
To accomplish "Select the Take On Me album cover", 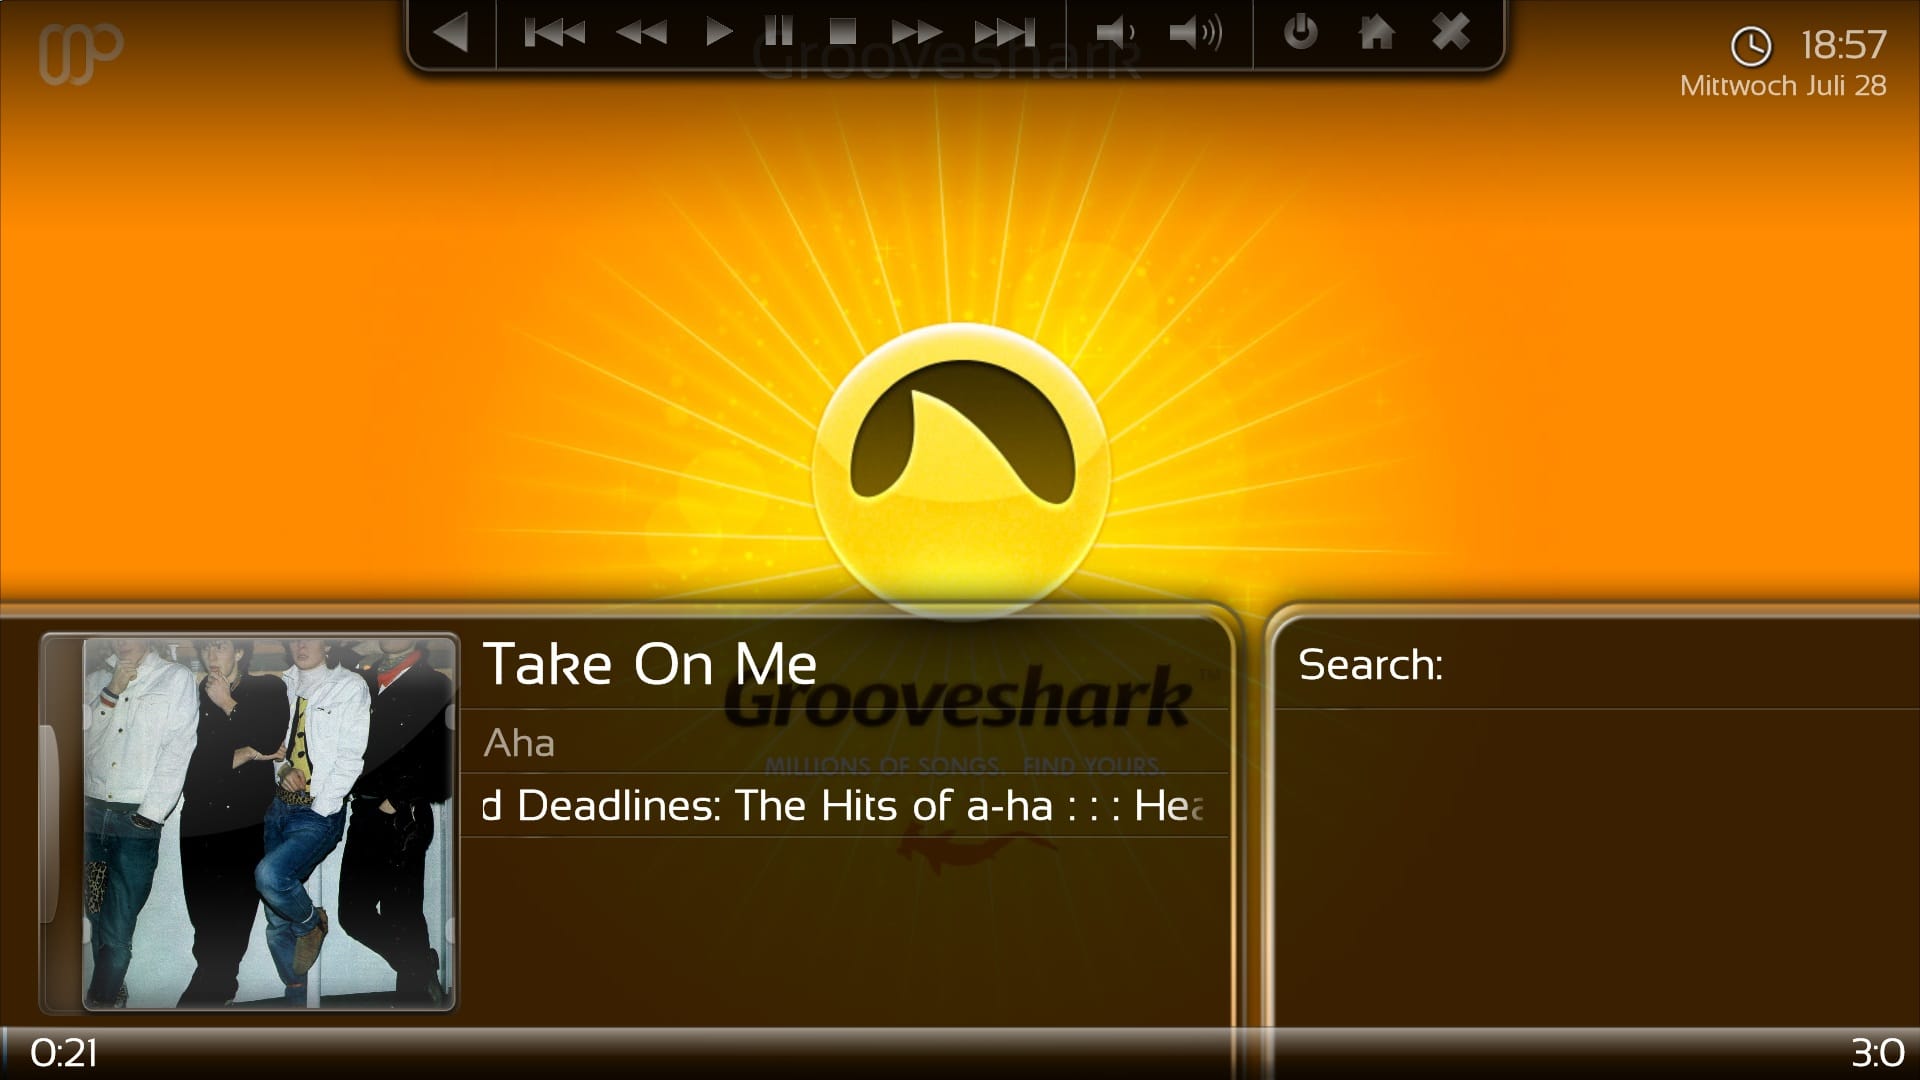I will [269, 823].
